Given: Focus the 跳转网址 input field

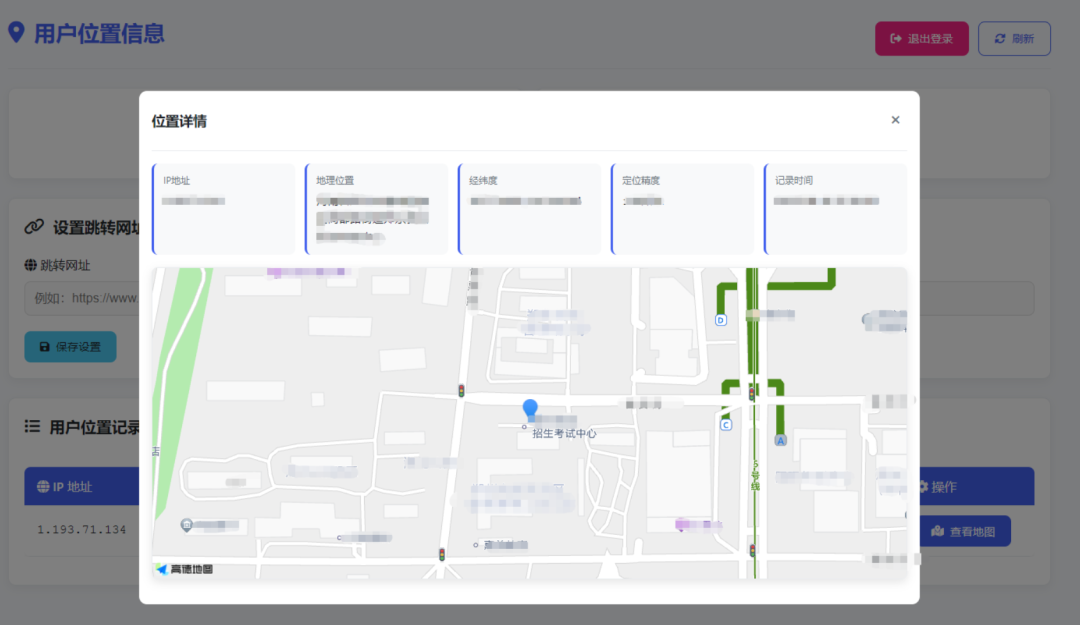Looking at the screenshot, I should coord(80,298).
